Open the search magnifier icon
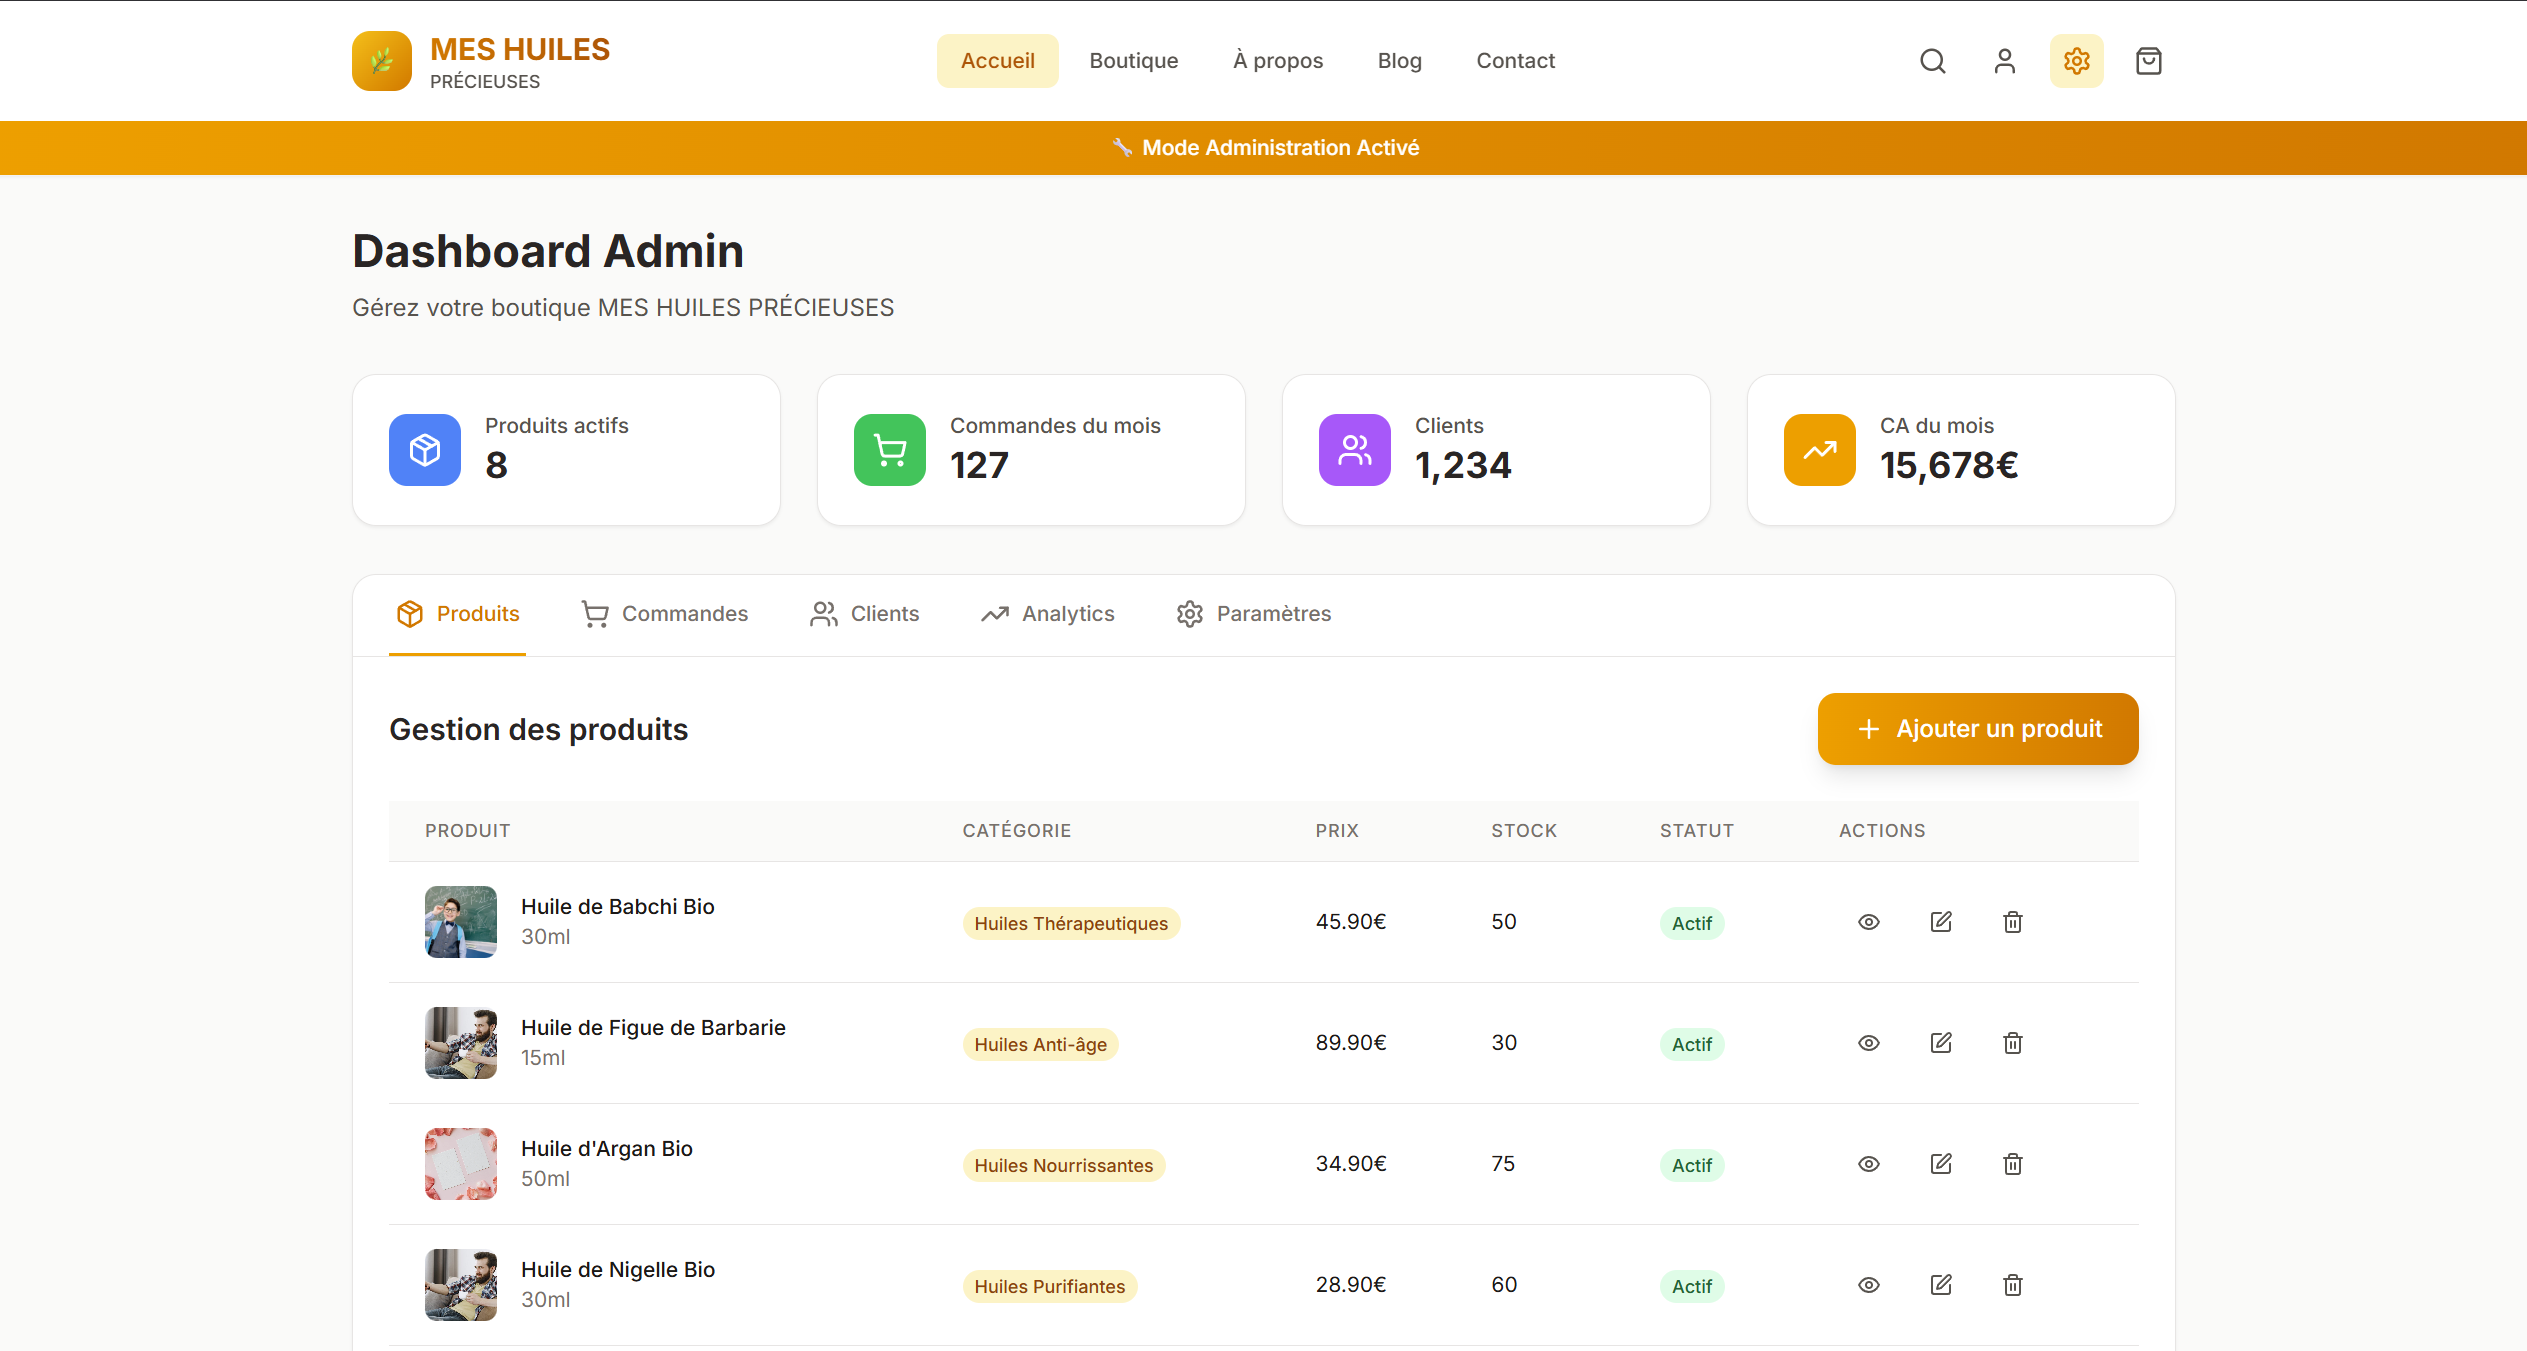2527x1351 pixels. click(1933, 61)
